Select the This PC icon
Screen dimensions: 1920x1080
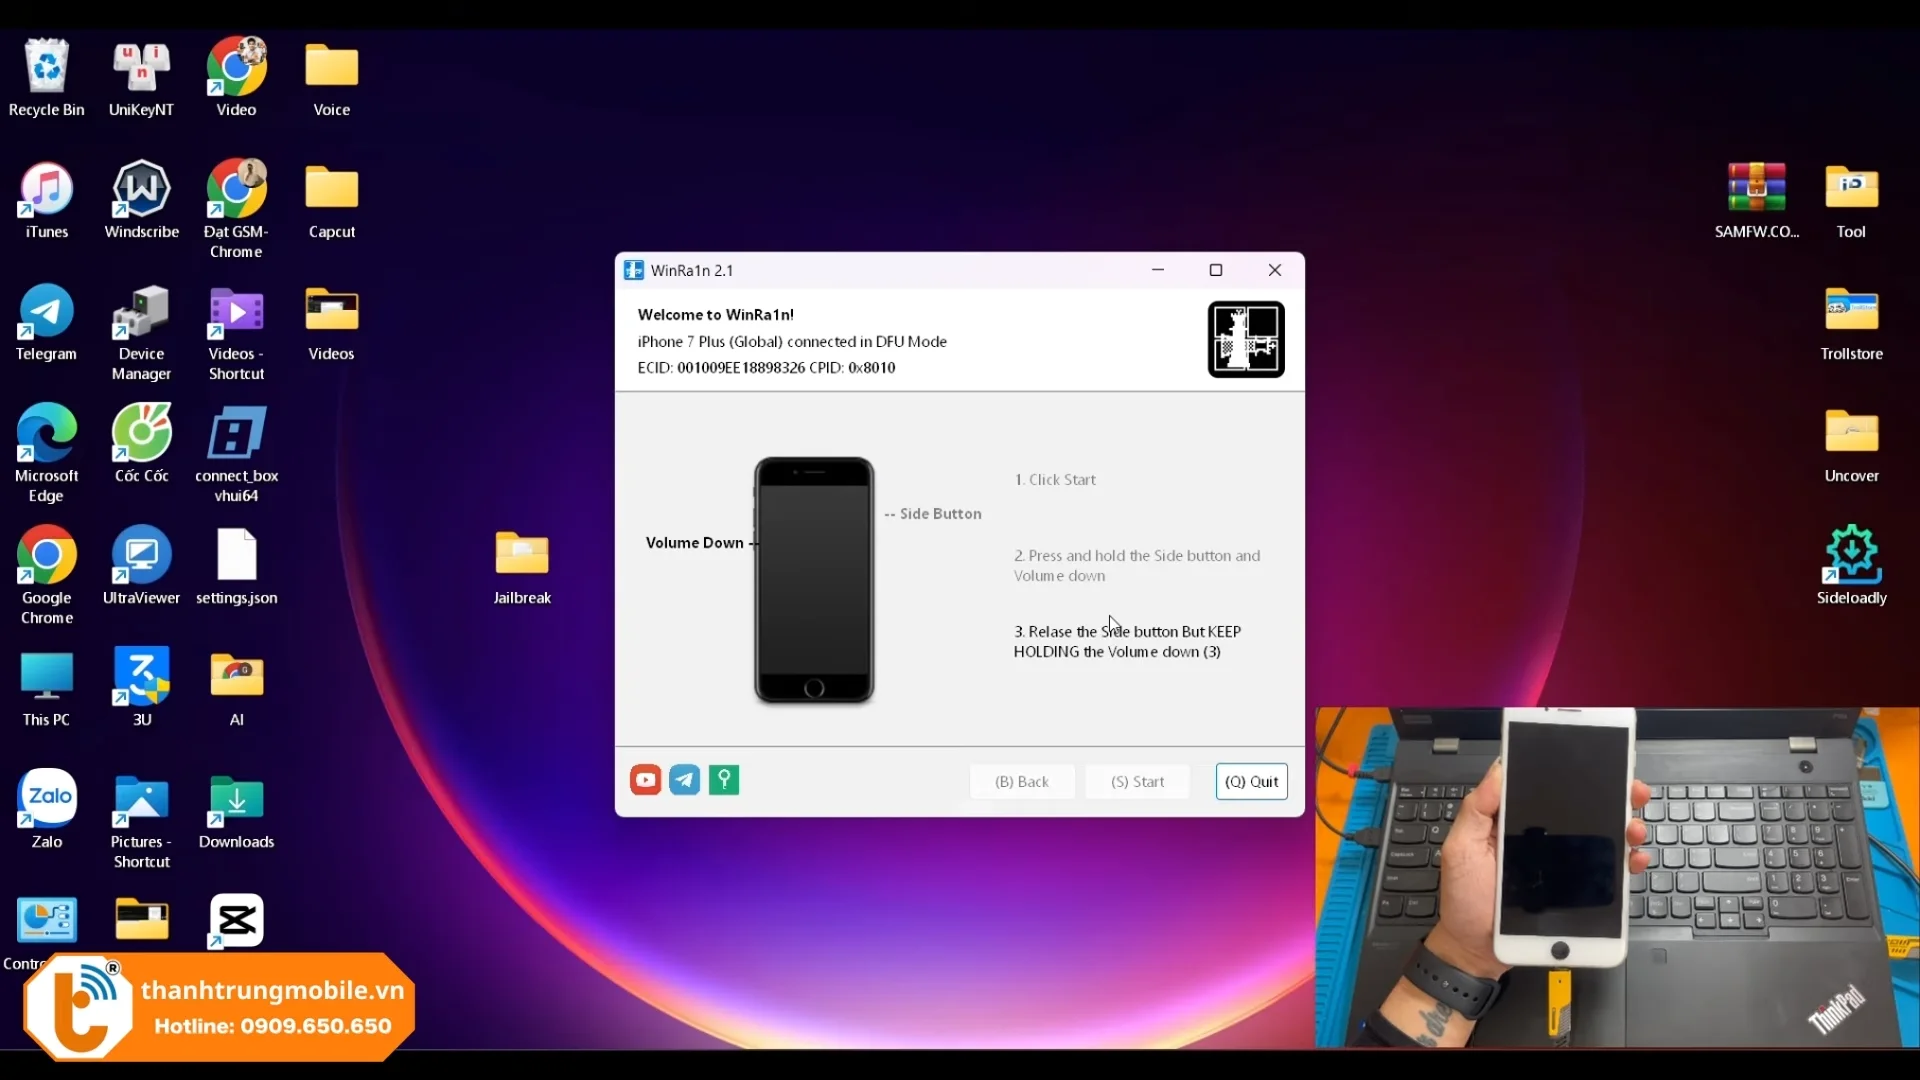coord(47,688)
